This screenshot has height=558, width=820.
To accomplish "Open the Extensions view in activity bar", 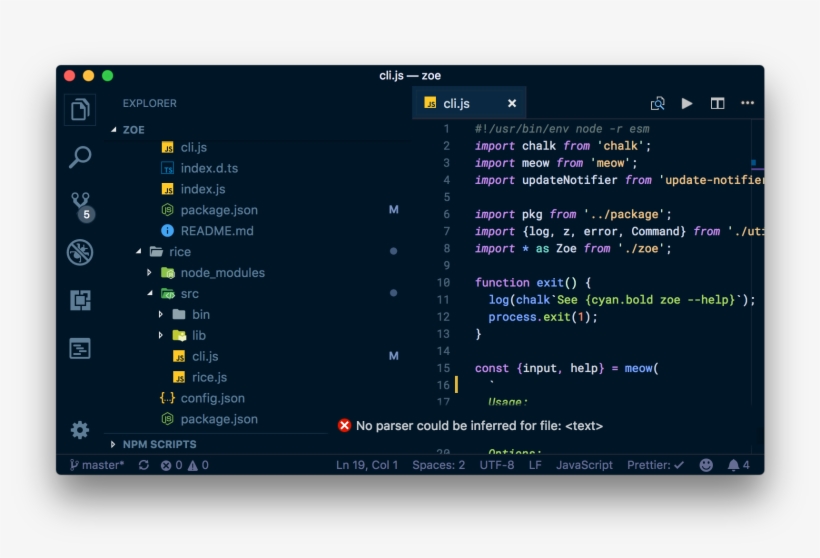I will [x=80, y=300].
